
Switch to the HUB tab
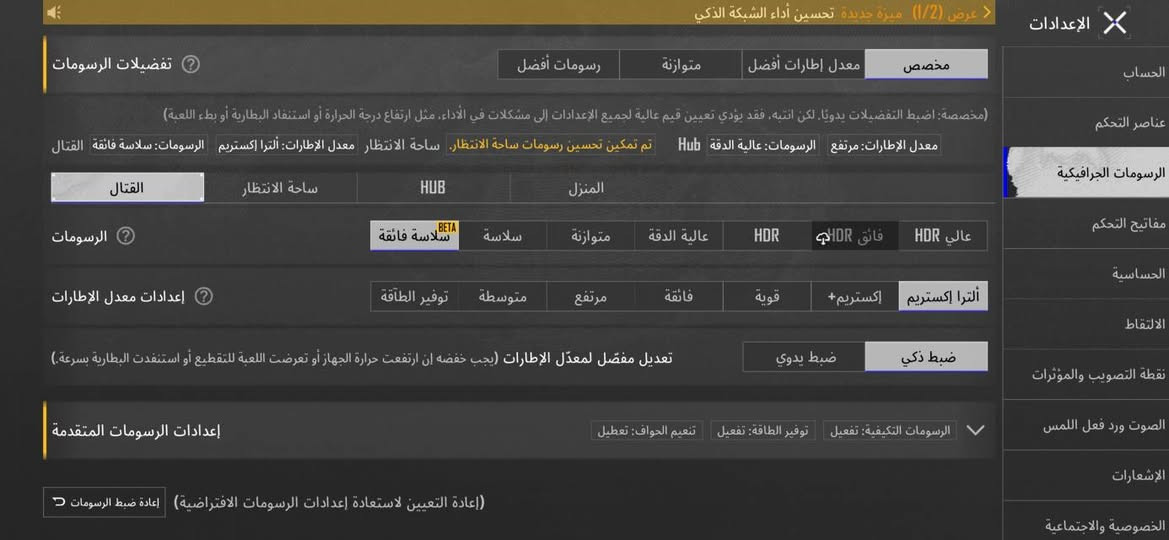(433, 187)
